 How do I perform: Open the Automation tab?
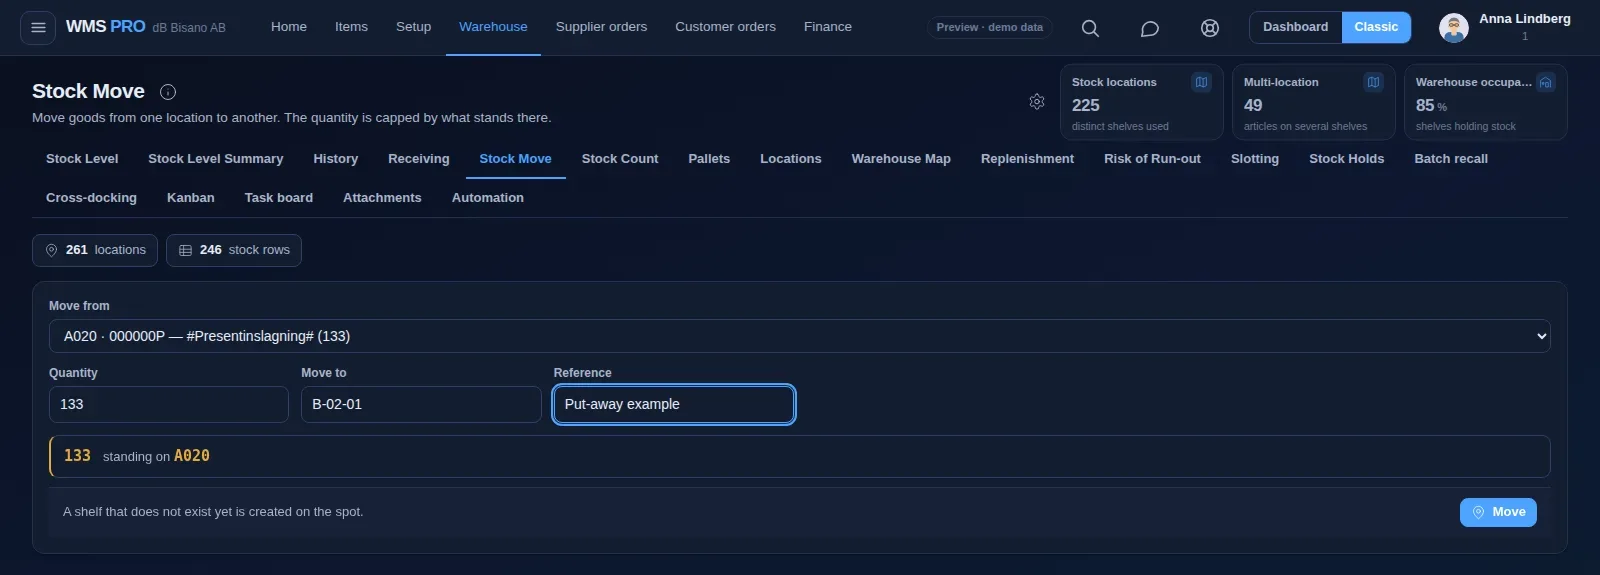[x=487, y=198]
